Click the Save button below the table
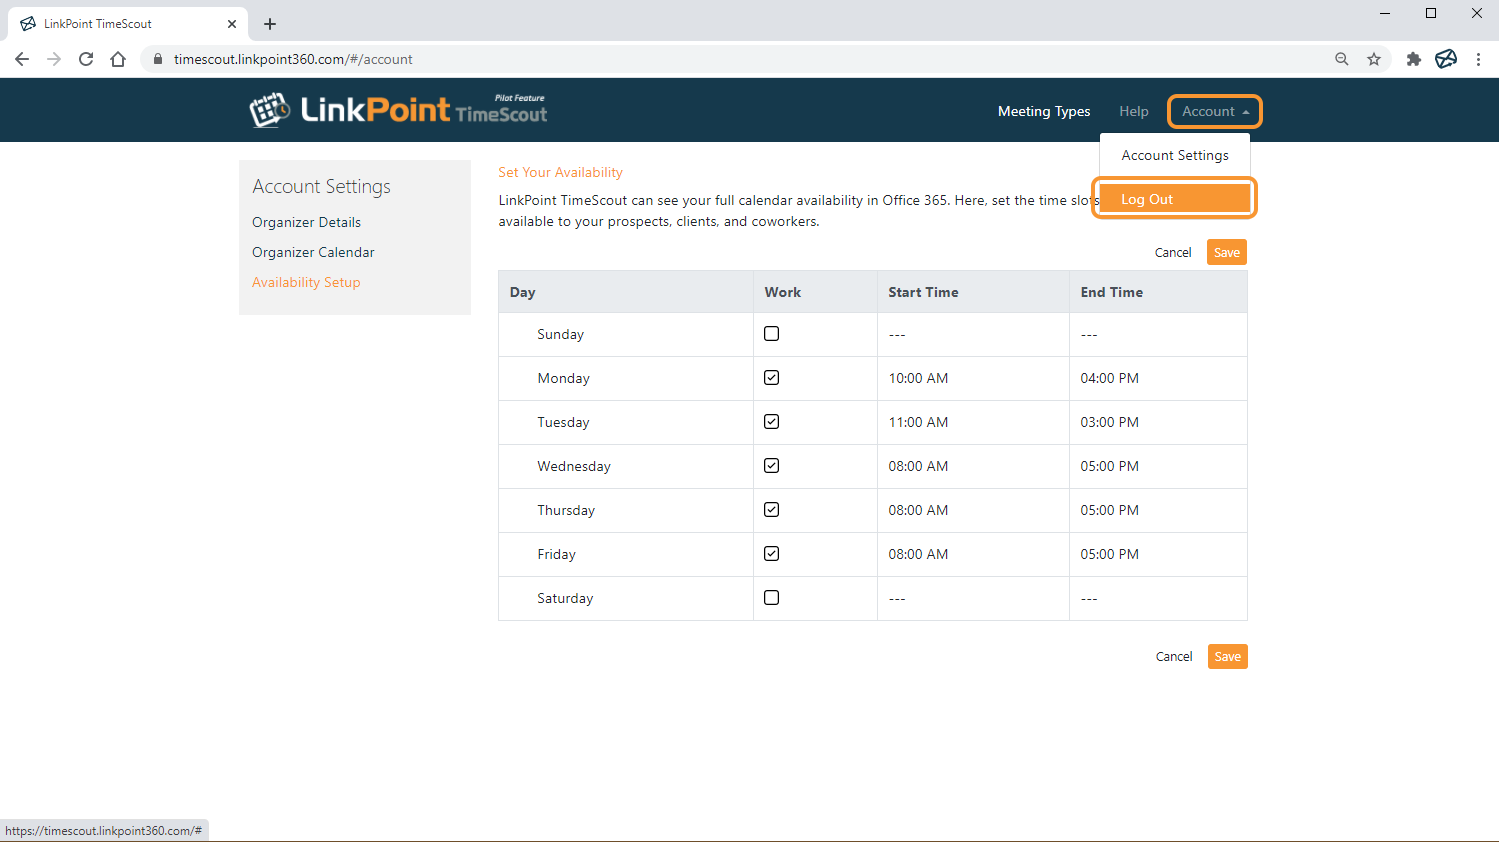The image size is (1499, 842). pos(1228,657)
